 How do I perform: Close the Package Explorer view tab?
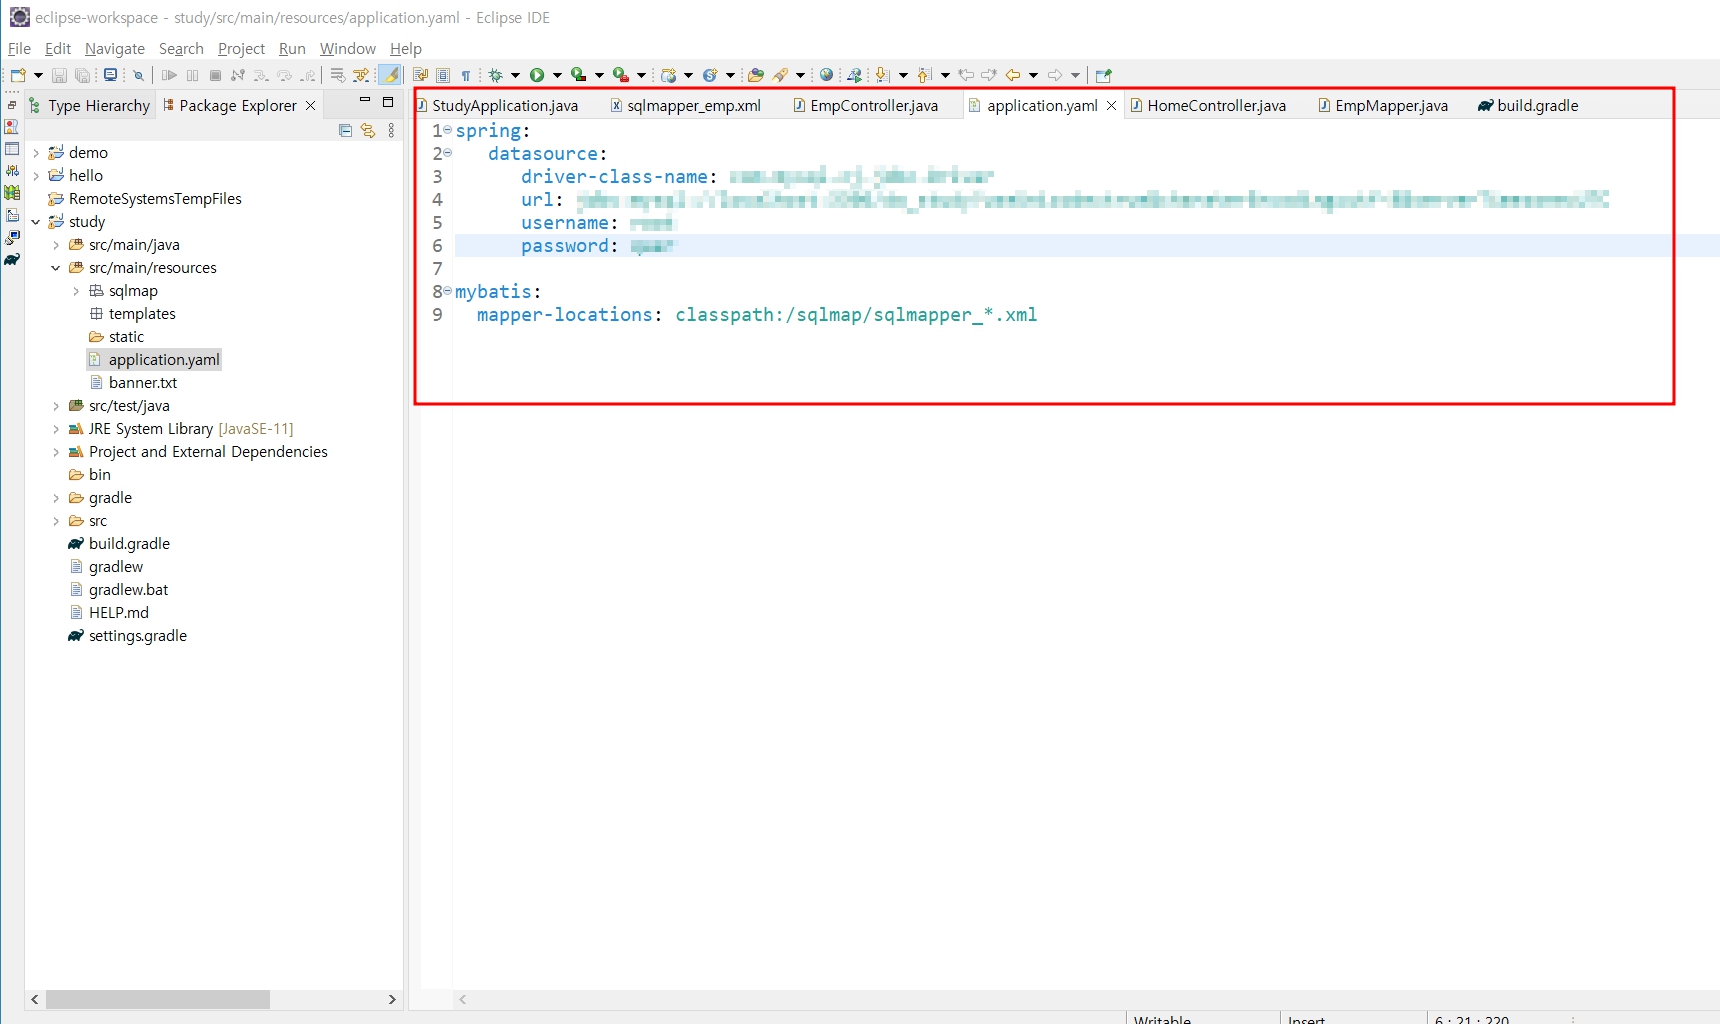311,105
